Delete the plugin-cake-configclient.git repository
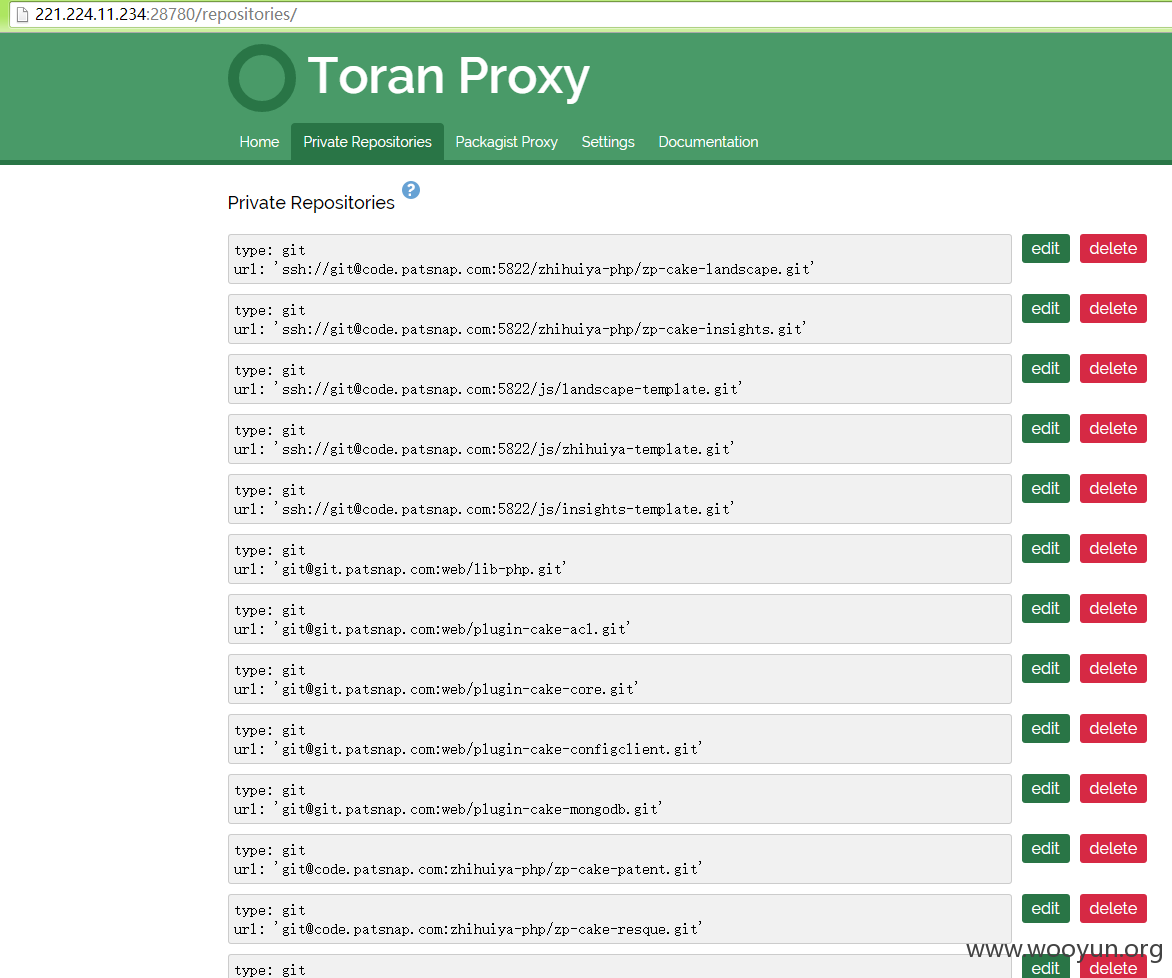This screenshot has height=978, width=1172. coord(1113,728)
